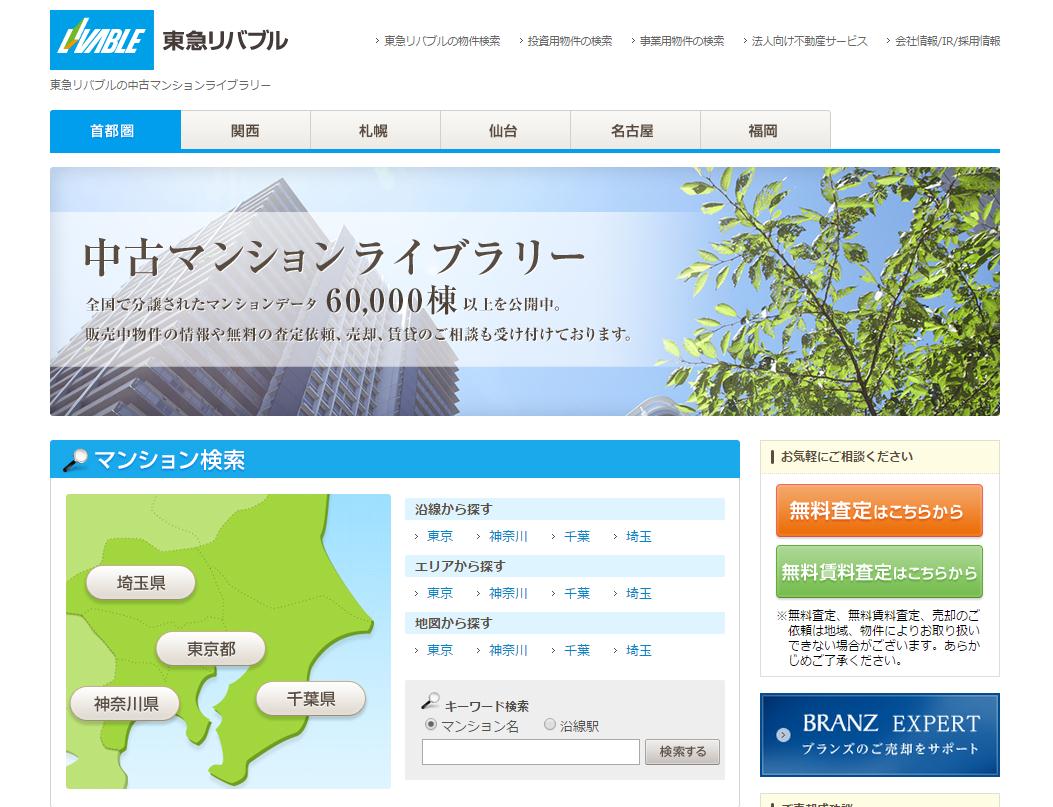The image size is (1053, 807).
Task: Click the 東急リバブル text logo
Action: [x=225, y=41]
